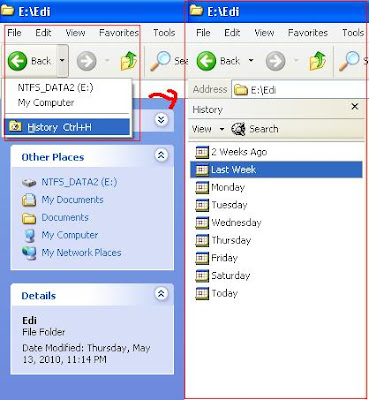Open My Documents link in Other Places

pyautogui.click(x=72, y=200)
